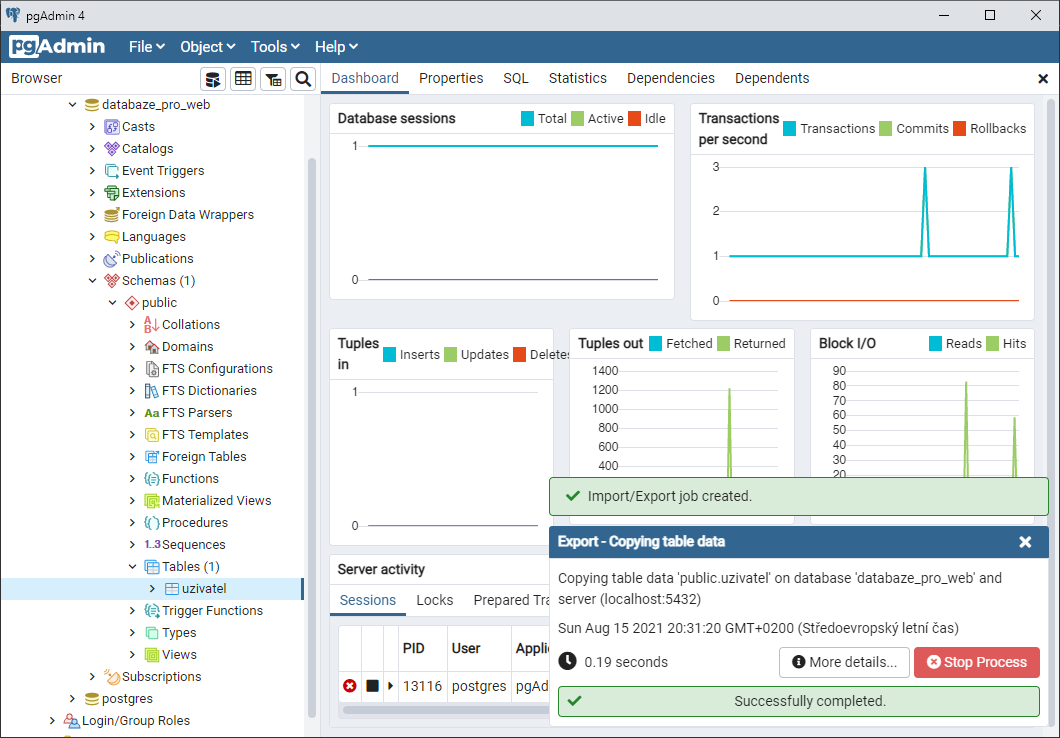
Task: Click the Stop Process button
Action: coord(976,662)
